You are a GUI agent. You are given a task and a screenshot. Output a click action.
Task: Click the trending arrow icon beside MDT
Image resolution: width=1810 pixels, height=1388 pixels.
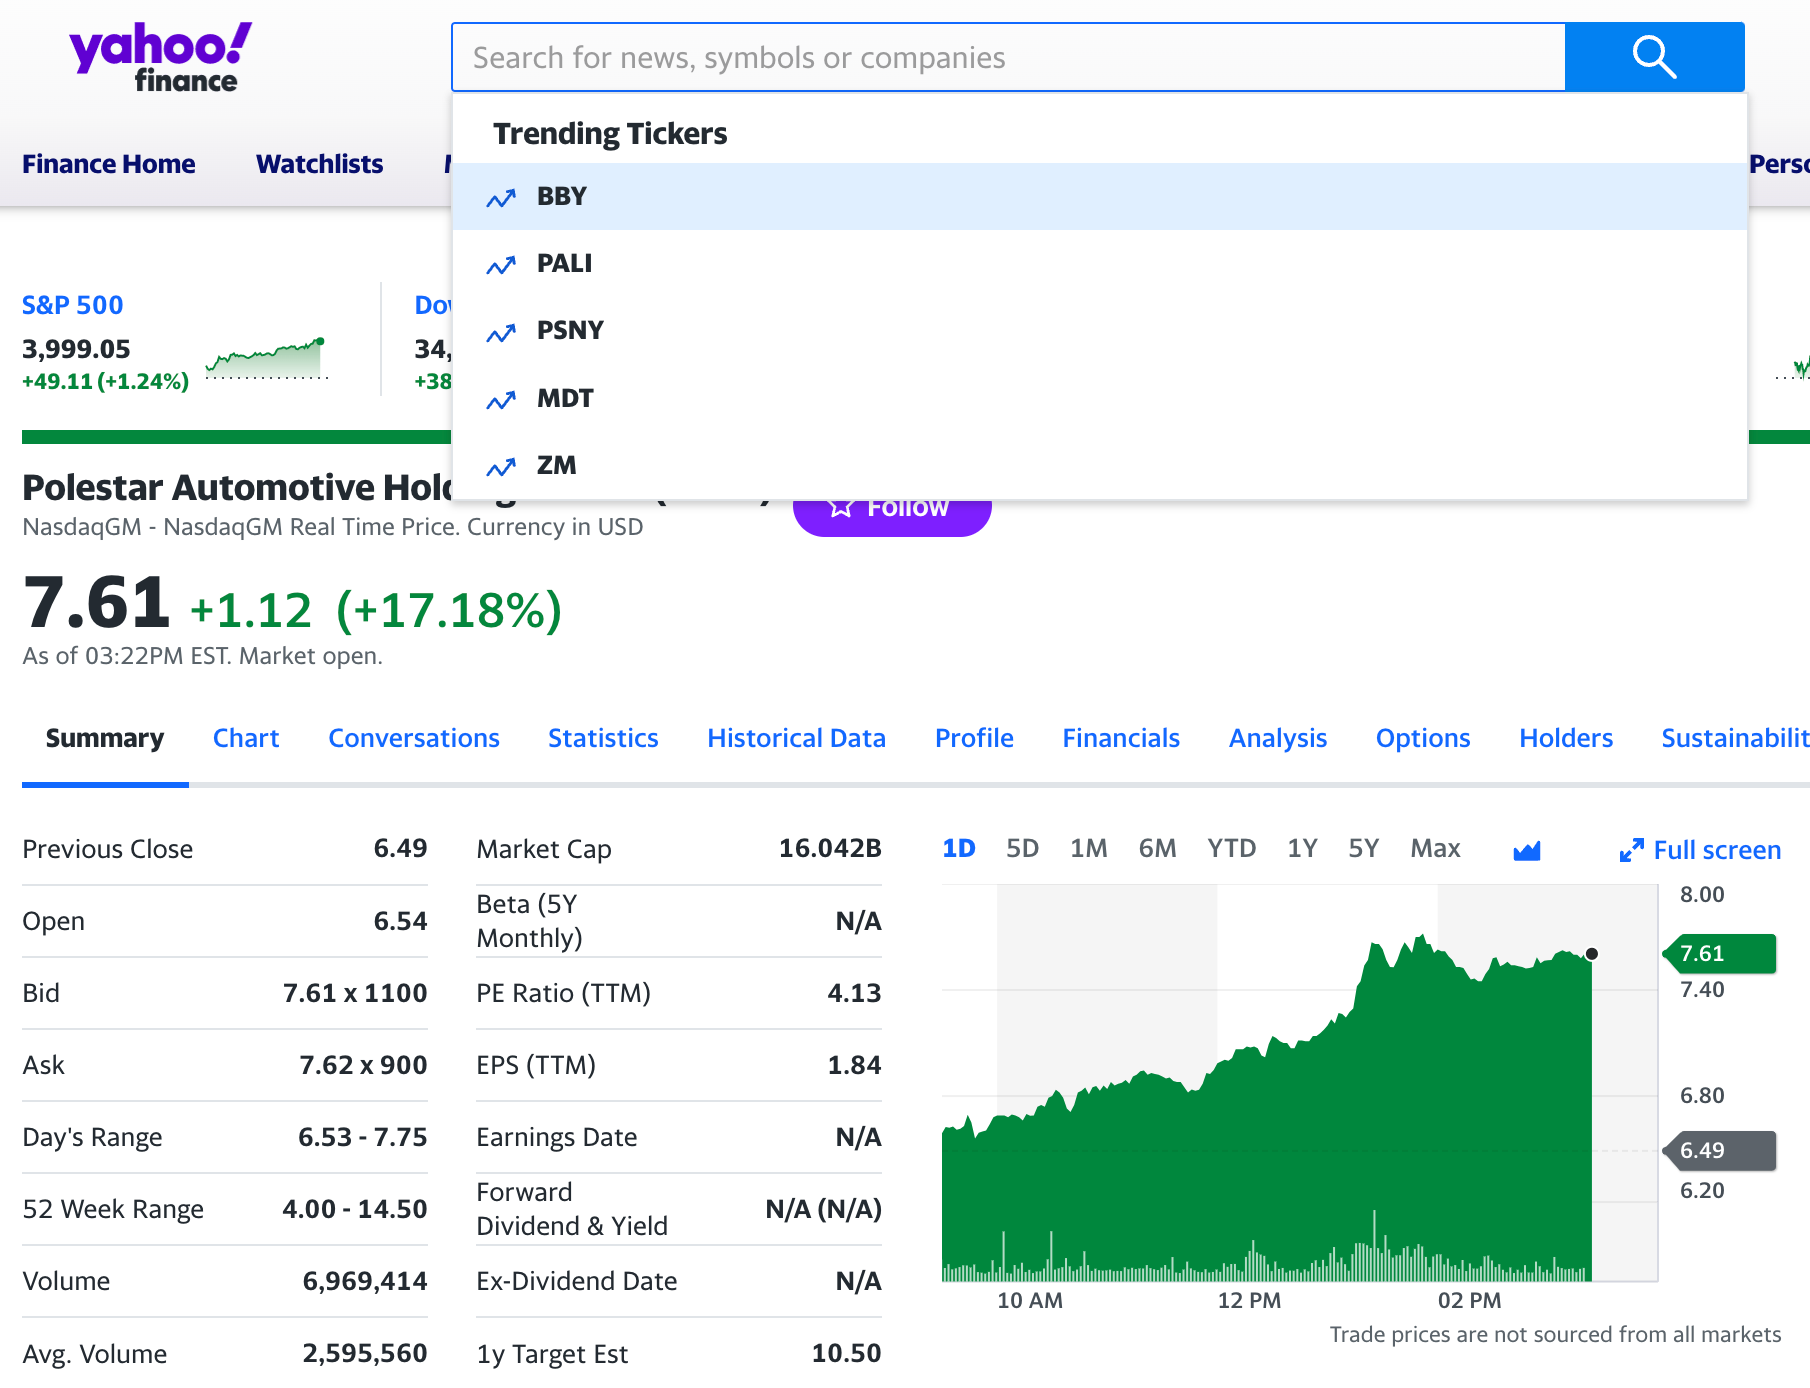tap(501, 400)
